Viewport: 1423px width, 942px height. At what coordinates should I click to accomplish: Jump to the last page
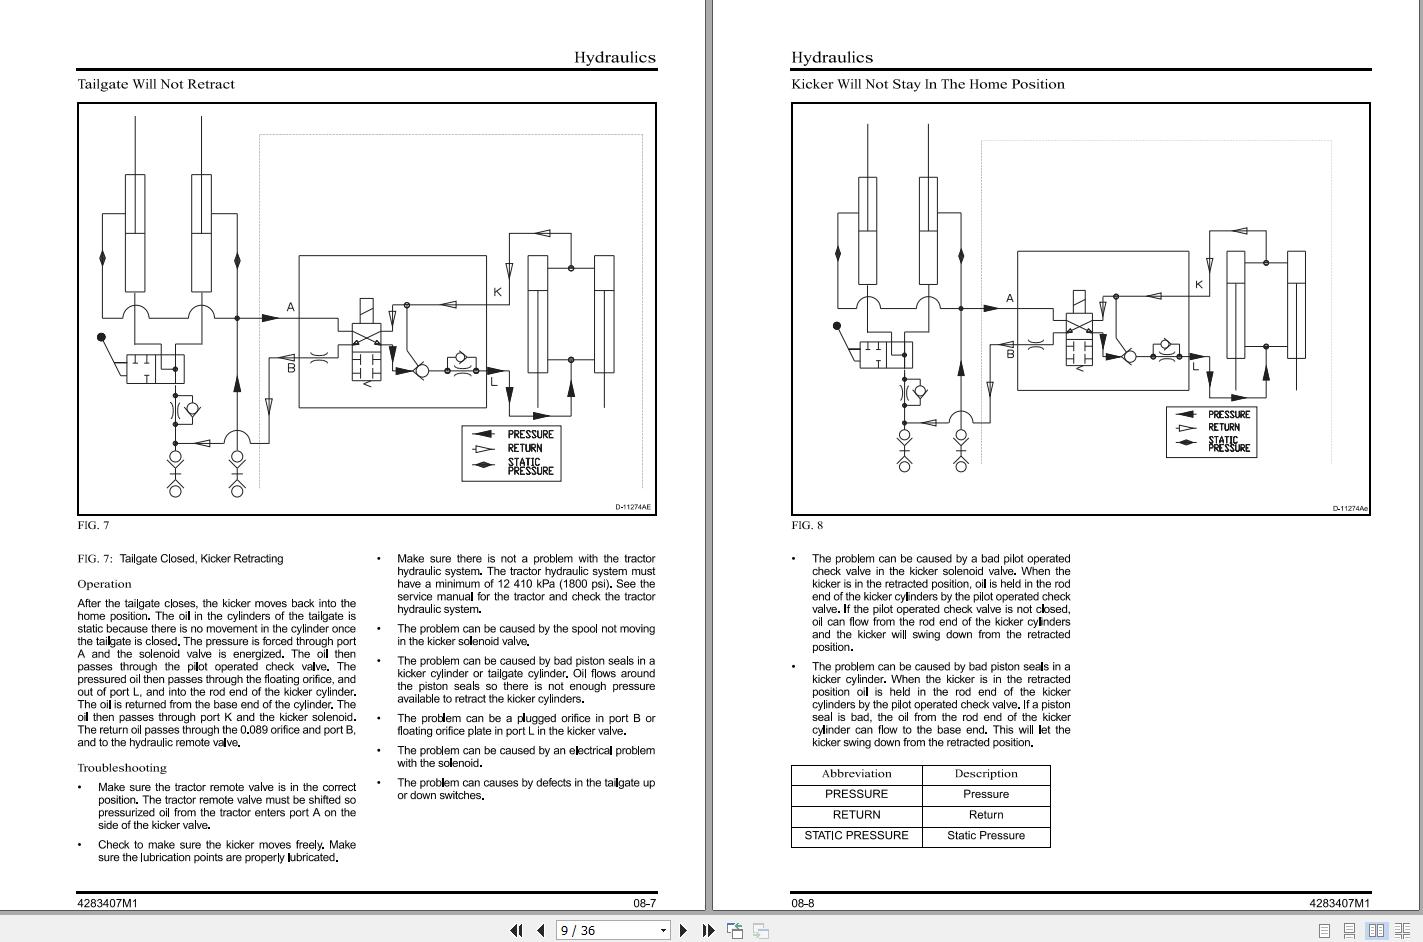coord(708,930)
